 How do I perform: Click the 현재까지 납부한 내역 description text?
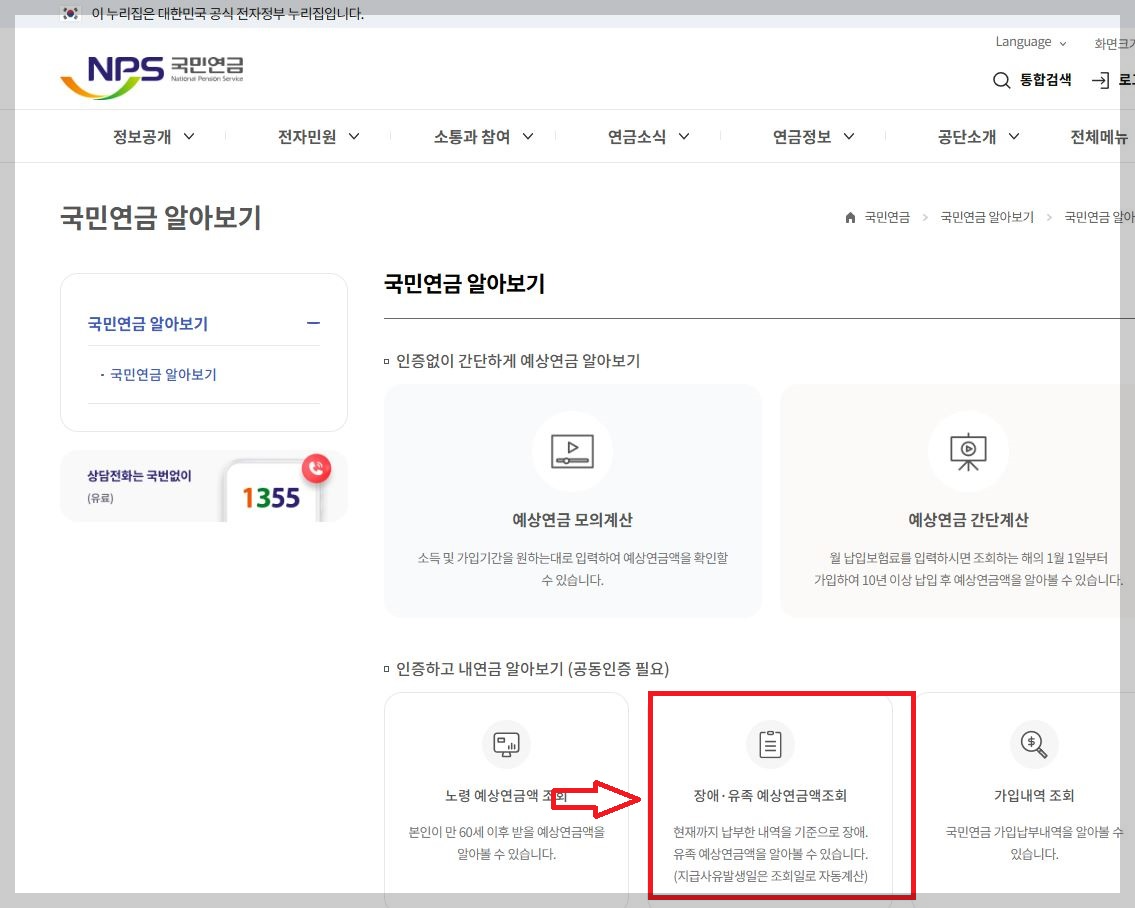tap(770, 854)
